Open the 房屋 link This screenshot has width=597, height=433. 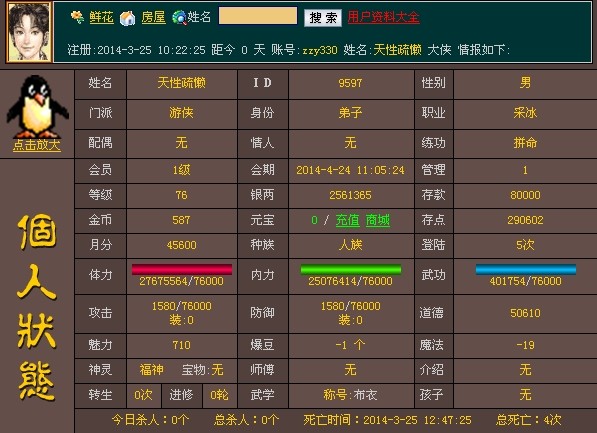click(x=153, y=17)
